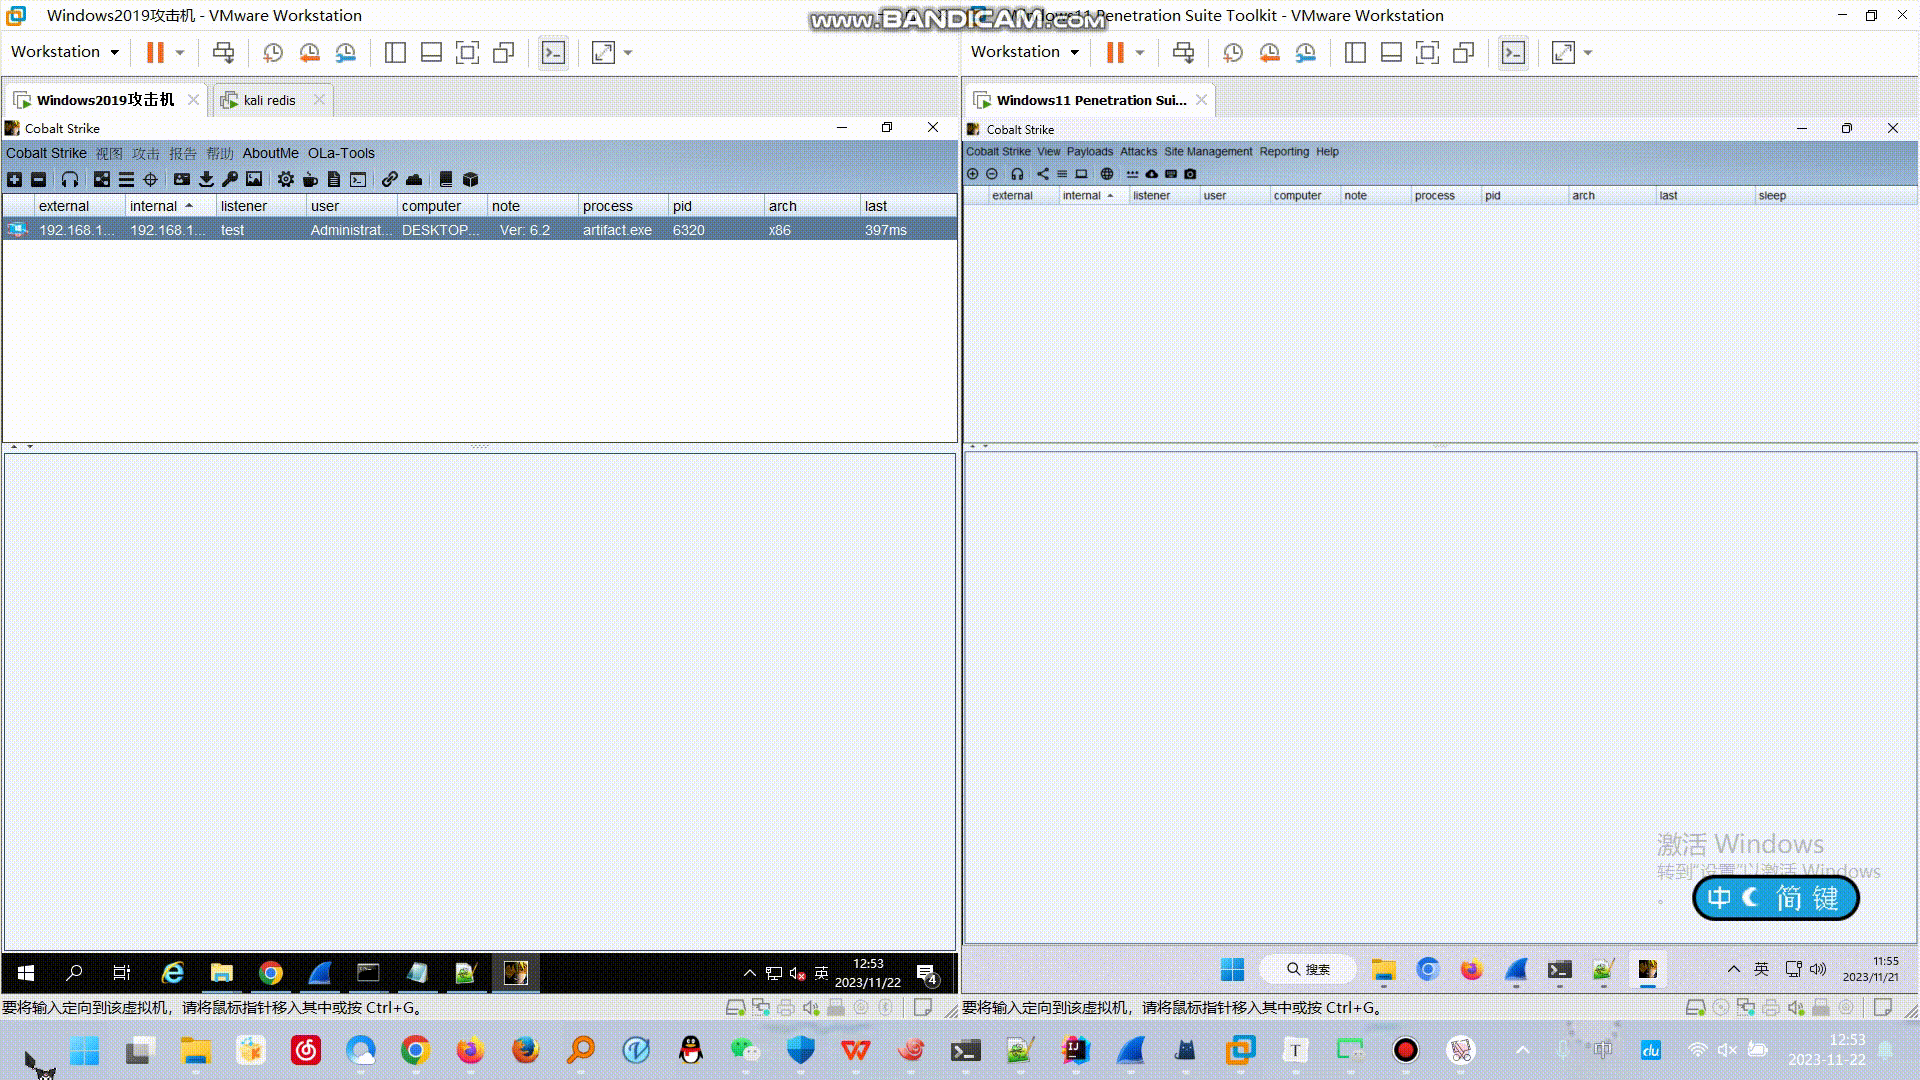Expand the Attacks menu in right CS instance
This screenshot has width=1920, height=1080.
1137,150
